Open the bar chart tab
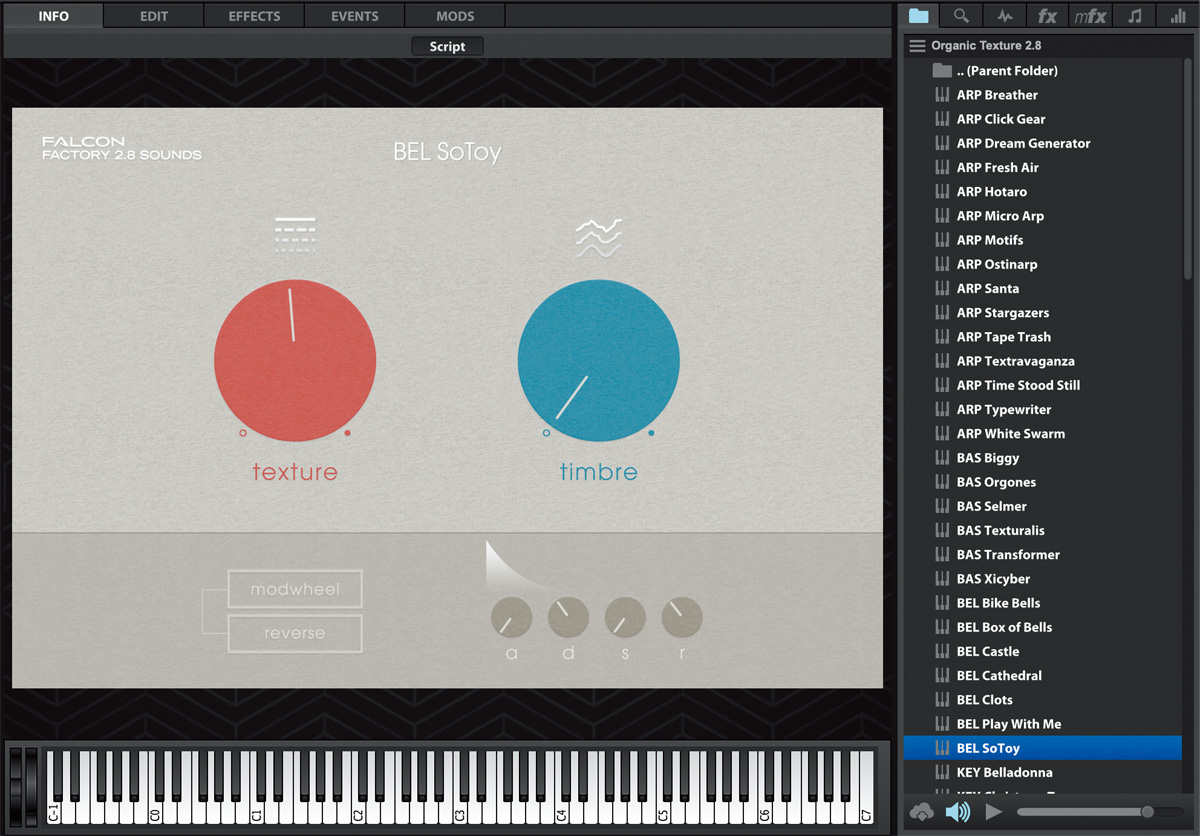Viewport: 1200px width, 836px height. (x=1177, y=15)
